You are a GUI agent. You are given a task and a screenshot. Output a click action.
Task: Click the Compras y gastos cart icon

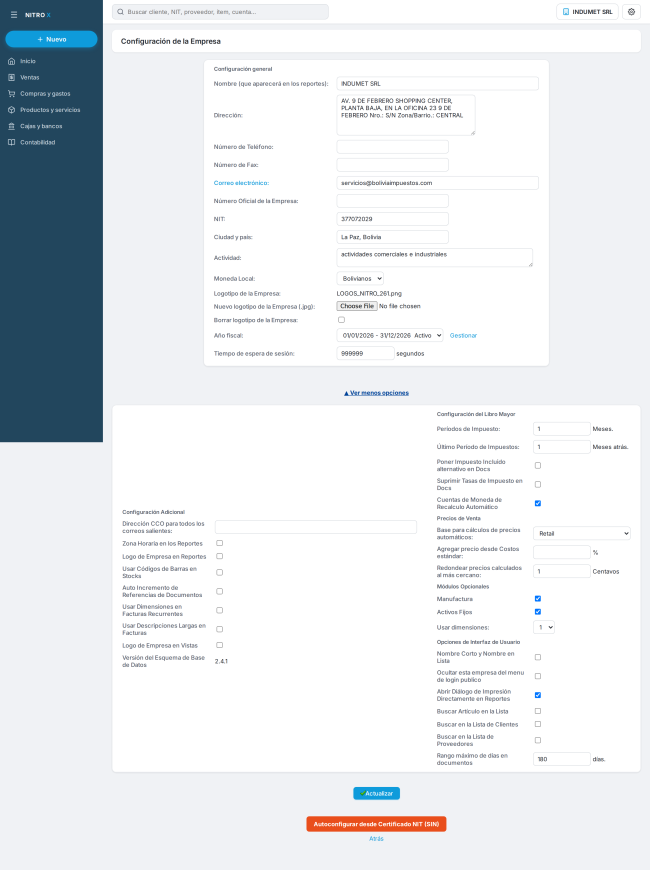click(11, 94)
